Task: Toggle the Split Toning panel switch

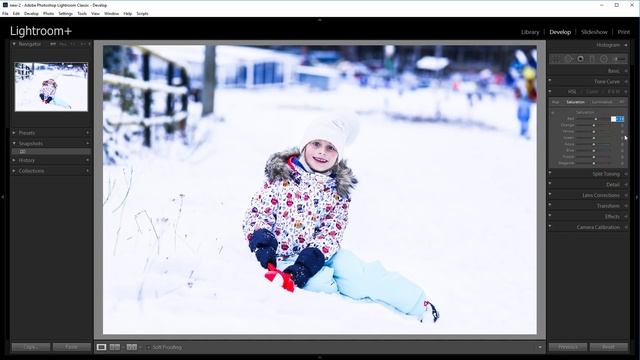Action: tap(550, 172)
